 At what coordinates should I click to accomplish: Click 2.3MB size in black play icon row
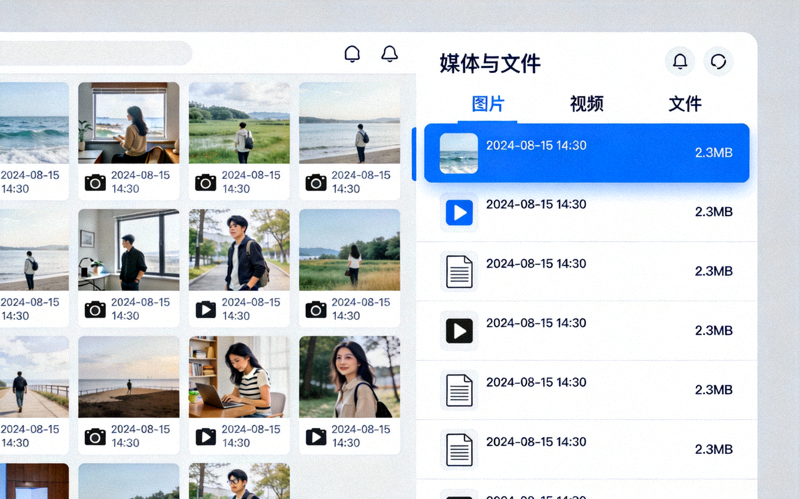coord(713,331)
